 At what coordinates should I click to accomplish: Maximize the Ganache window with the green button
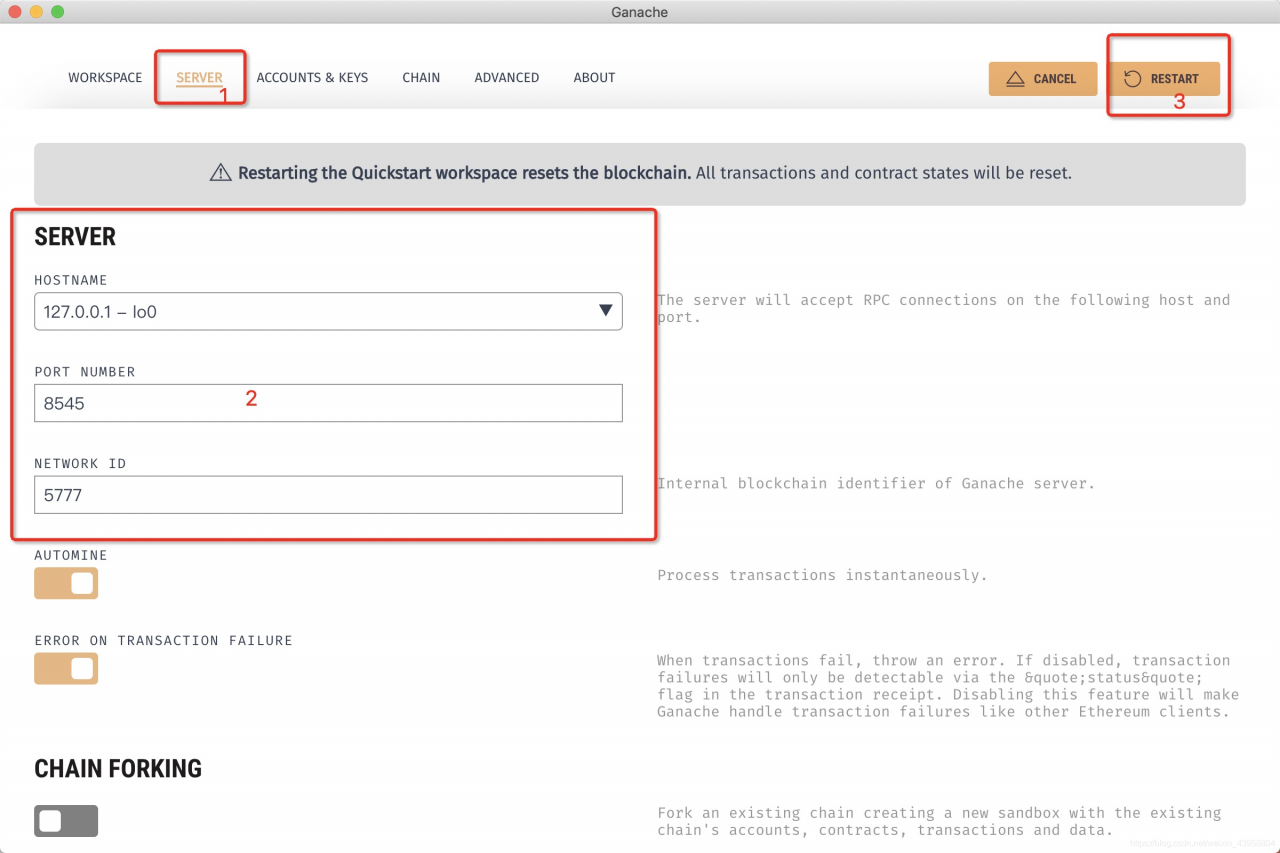57,12
